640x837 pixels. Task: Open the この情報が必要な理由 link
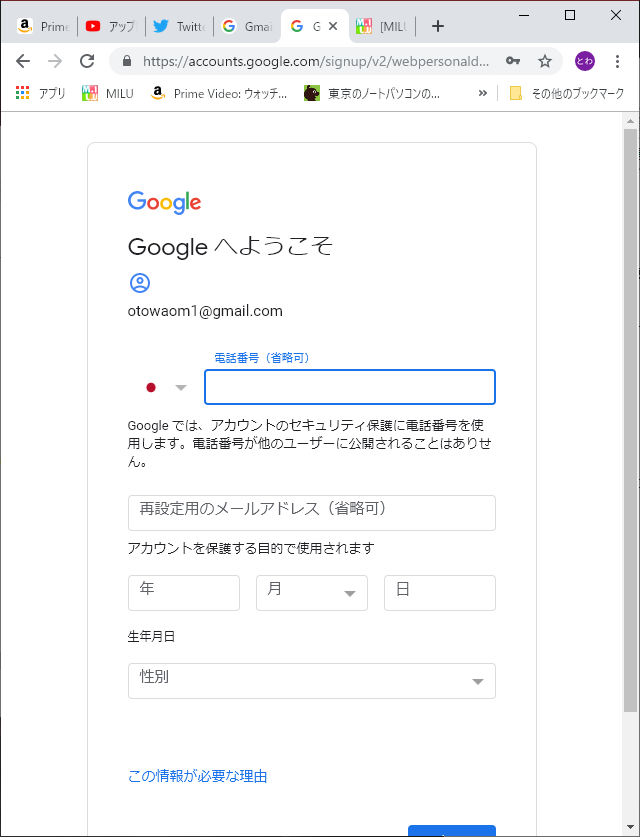click(x=197, y=776)
